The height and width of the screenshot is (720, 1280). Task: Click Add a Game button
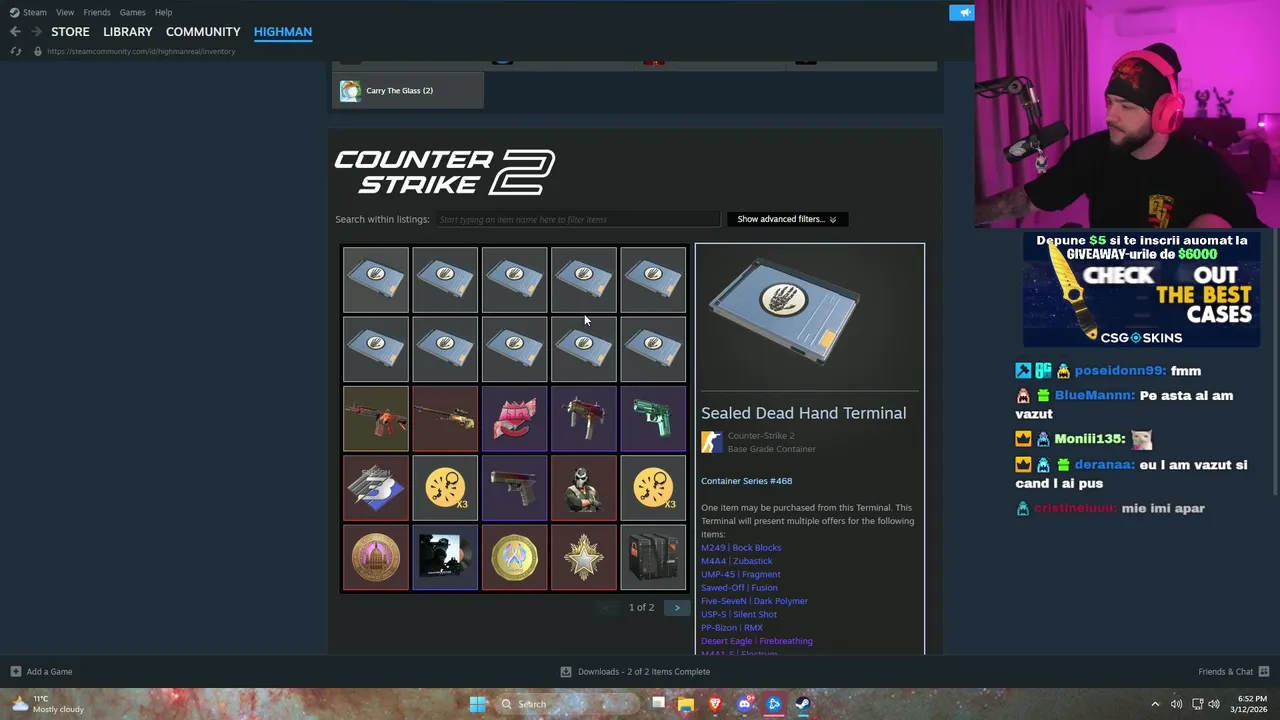(x=41, y=672)
